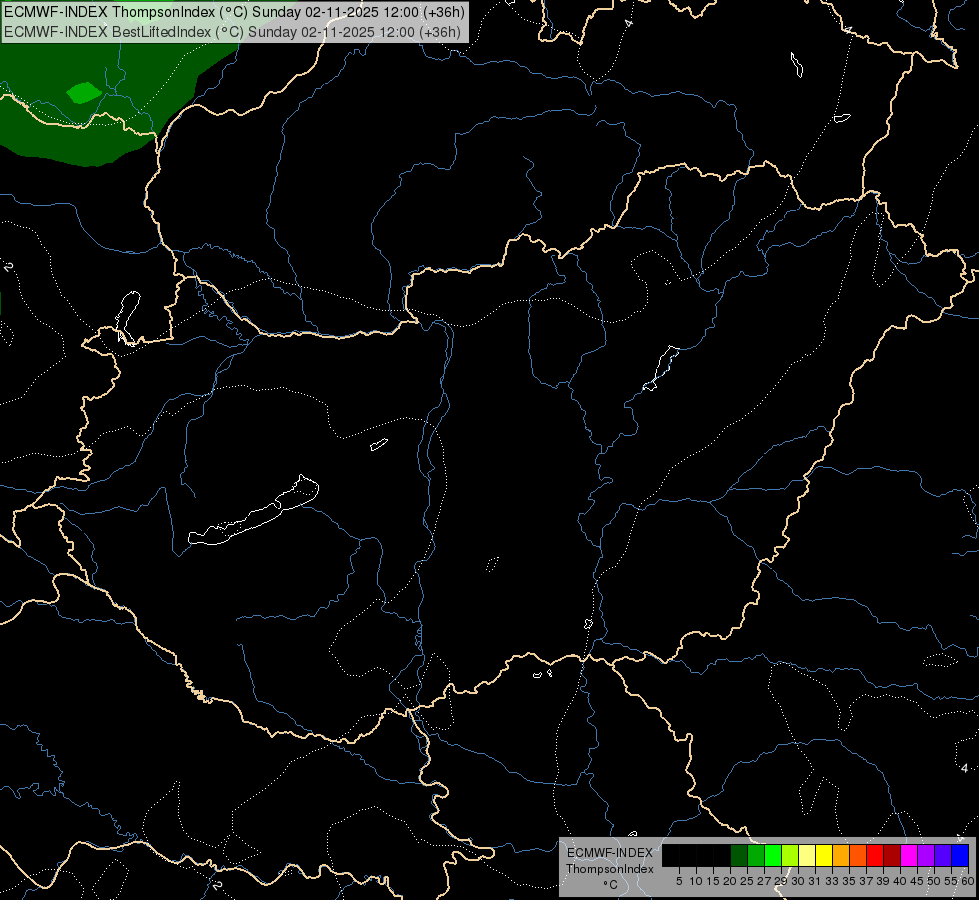
Task: Click the ThompsonIndex label in the legend
Action: click(610, 869)
